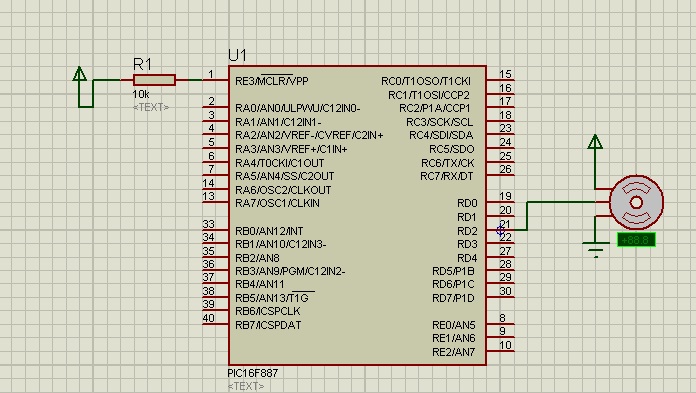The image size is (696, 393).
Task: Click pin RC3/SCK/SCL label
Action: (x=439, y=122)
